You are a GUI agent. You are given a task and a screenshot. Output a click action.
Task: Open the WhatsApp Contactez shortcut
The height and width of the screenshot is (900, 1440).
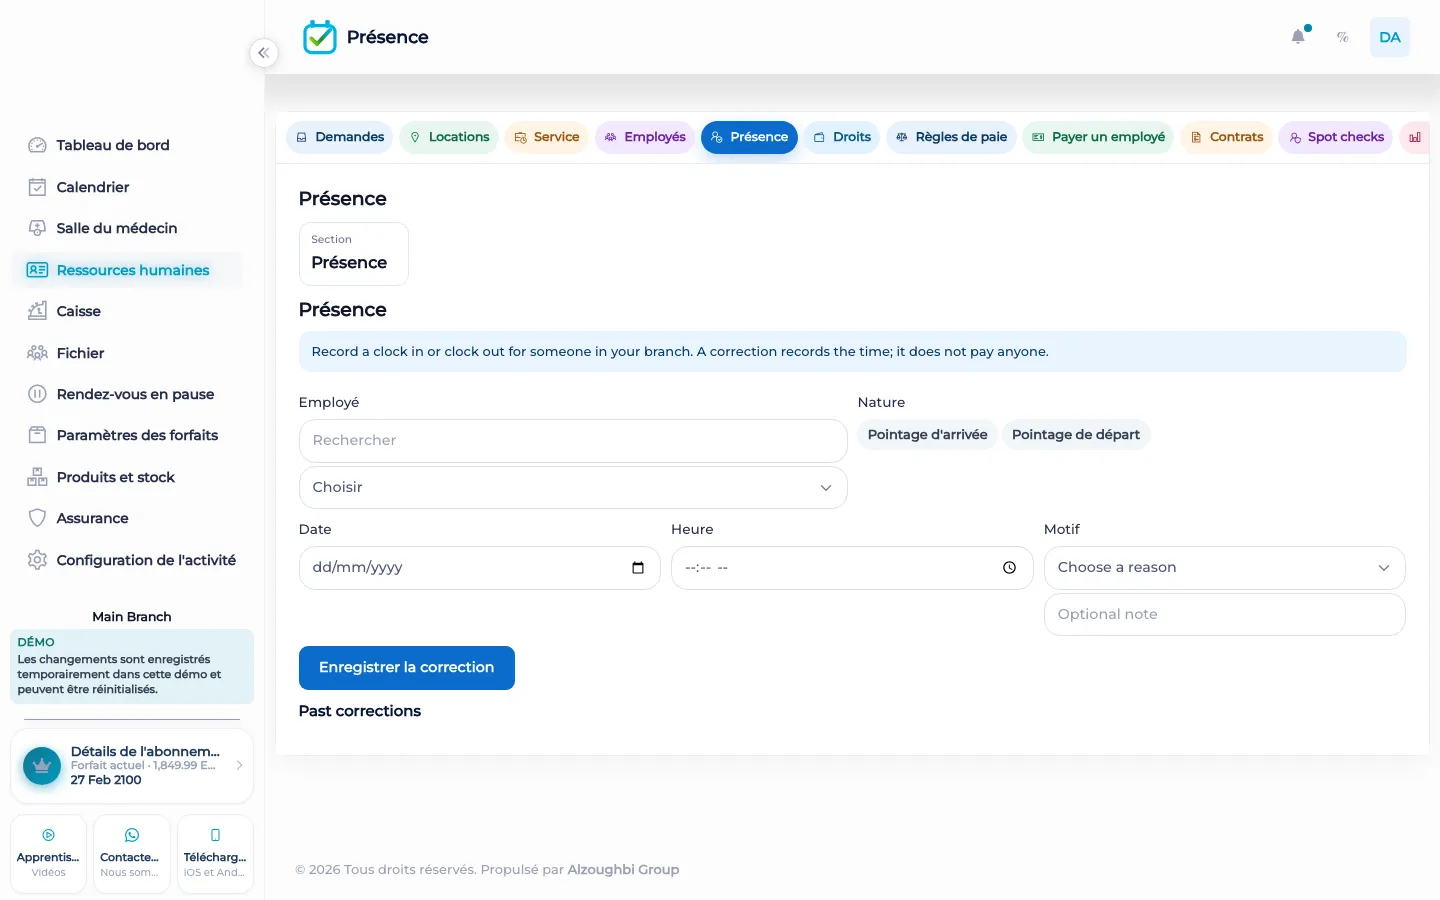click(132, 854)
